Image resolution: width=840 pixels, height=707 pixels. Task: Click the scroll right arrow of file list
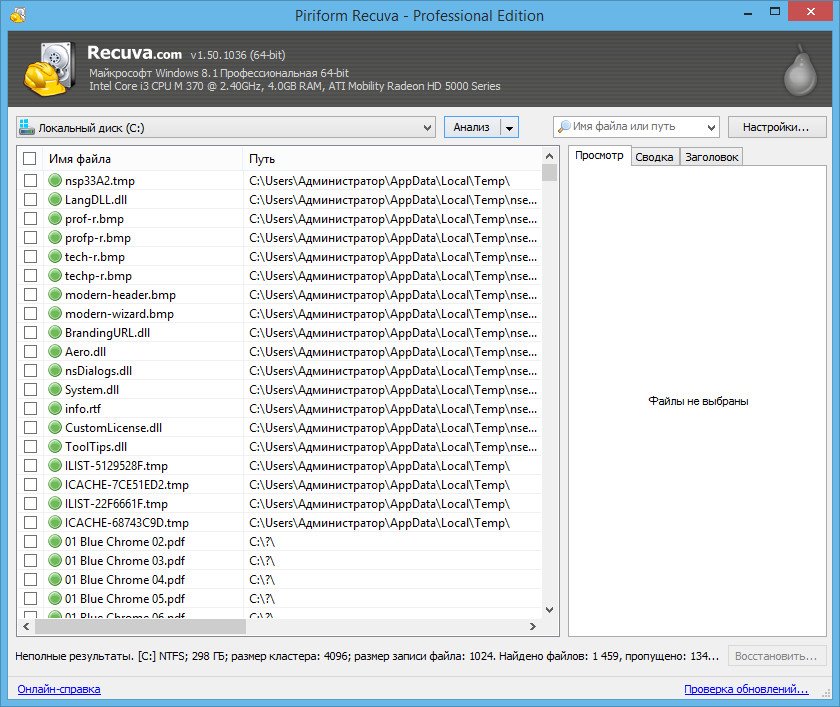tap(532, 626)
